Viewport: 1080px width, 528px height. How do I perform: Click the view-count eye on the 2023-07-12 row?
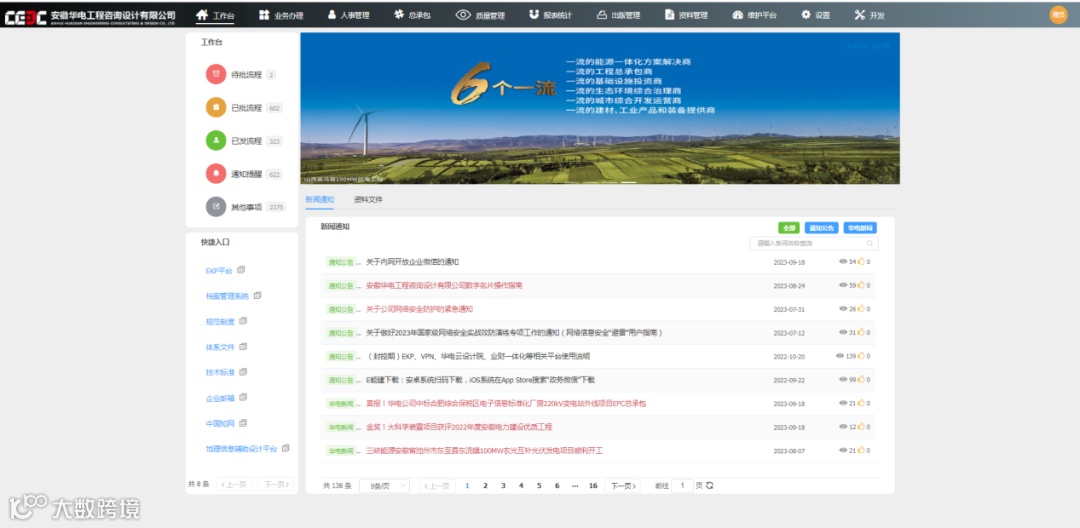pyautogui.click(x=843, y=332)
